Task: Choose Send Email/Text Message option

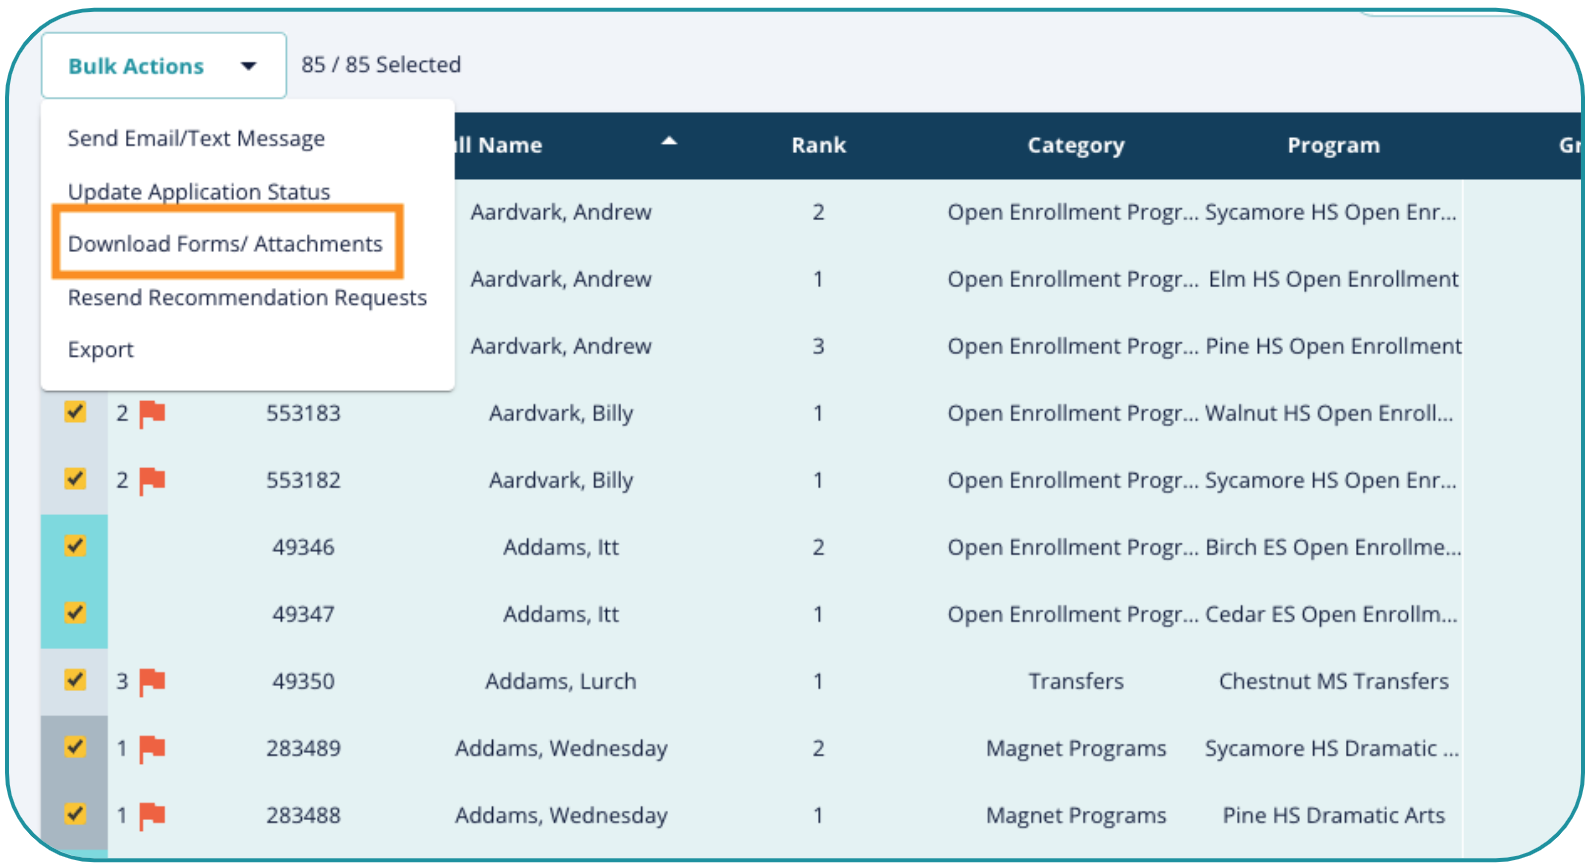Action: tap(196, 138)
